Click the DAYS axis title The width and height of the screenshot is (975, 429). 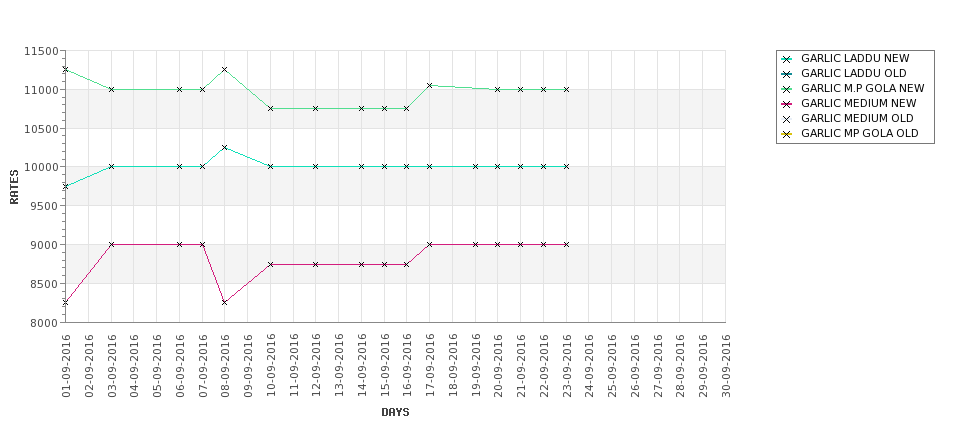point(395,412)
